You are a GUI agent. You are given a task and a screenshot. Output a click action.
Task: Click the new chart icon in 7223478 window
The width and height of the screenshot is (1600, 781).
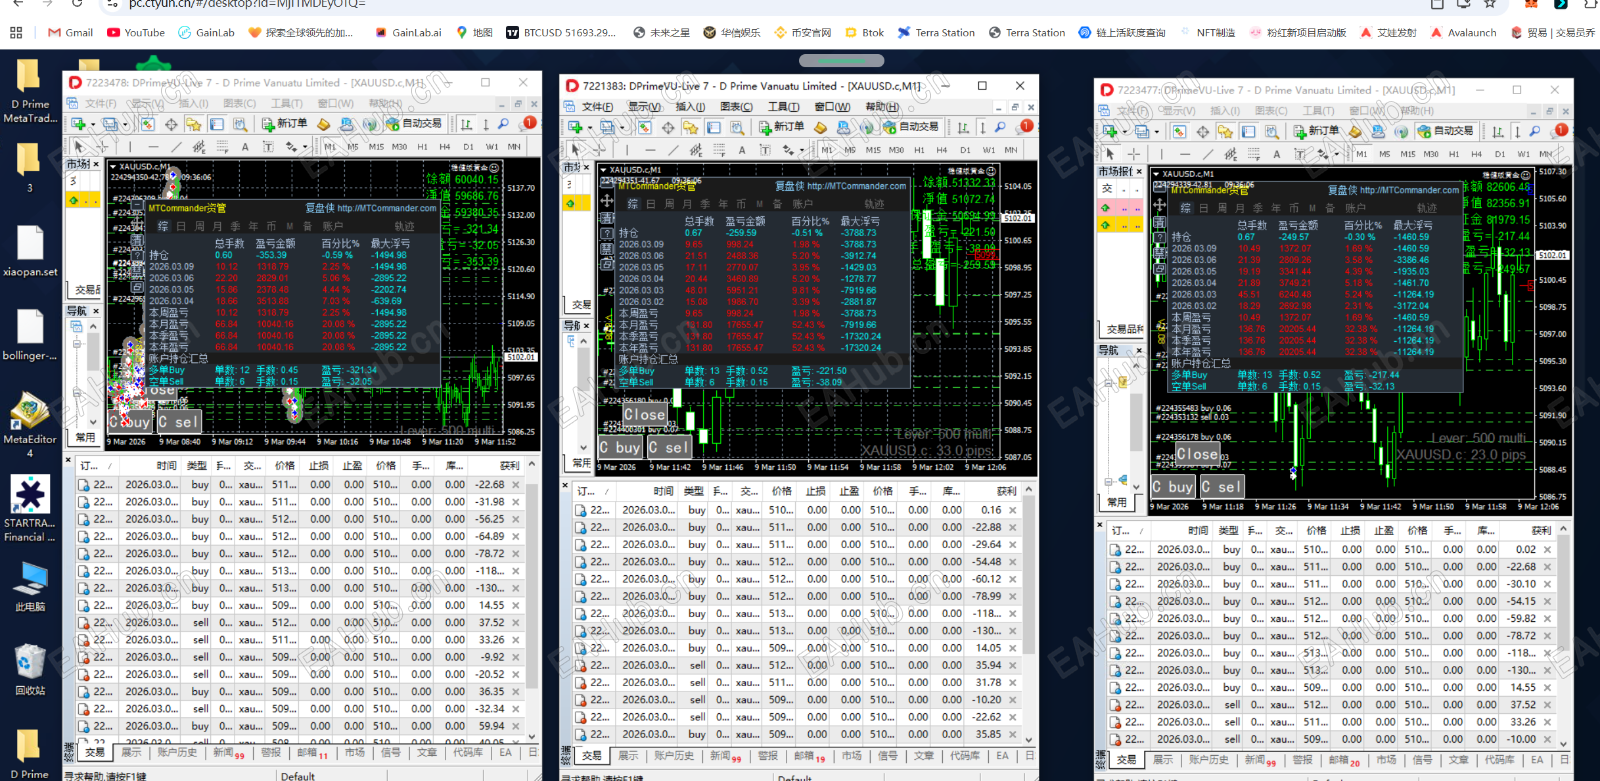pos(78,124)
